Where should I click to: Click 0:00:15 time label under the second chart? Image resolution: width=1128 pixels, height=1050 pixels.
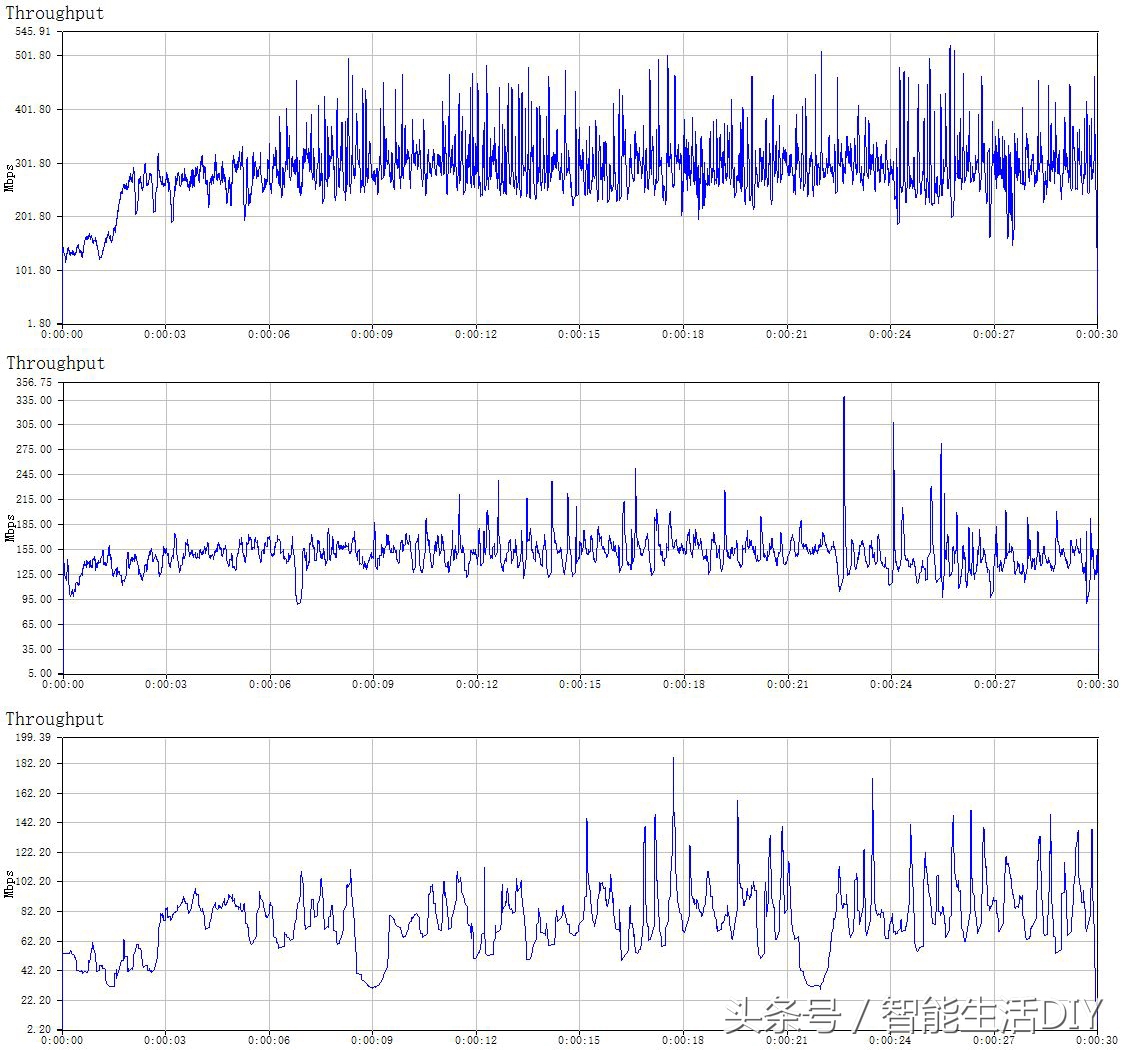(580, 685)
